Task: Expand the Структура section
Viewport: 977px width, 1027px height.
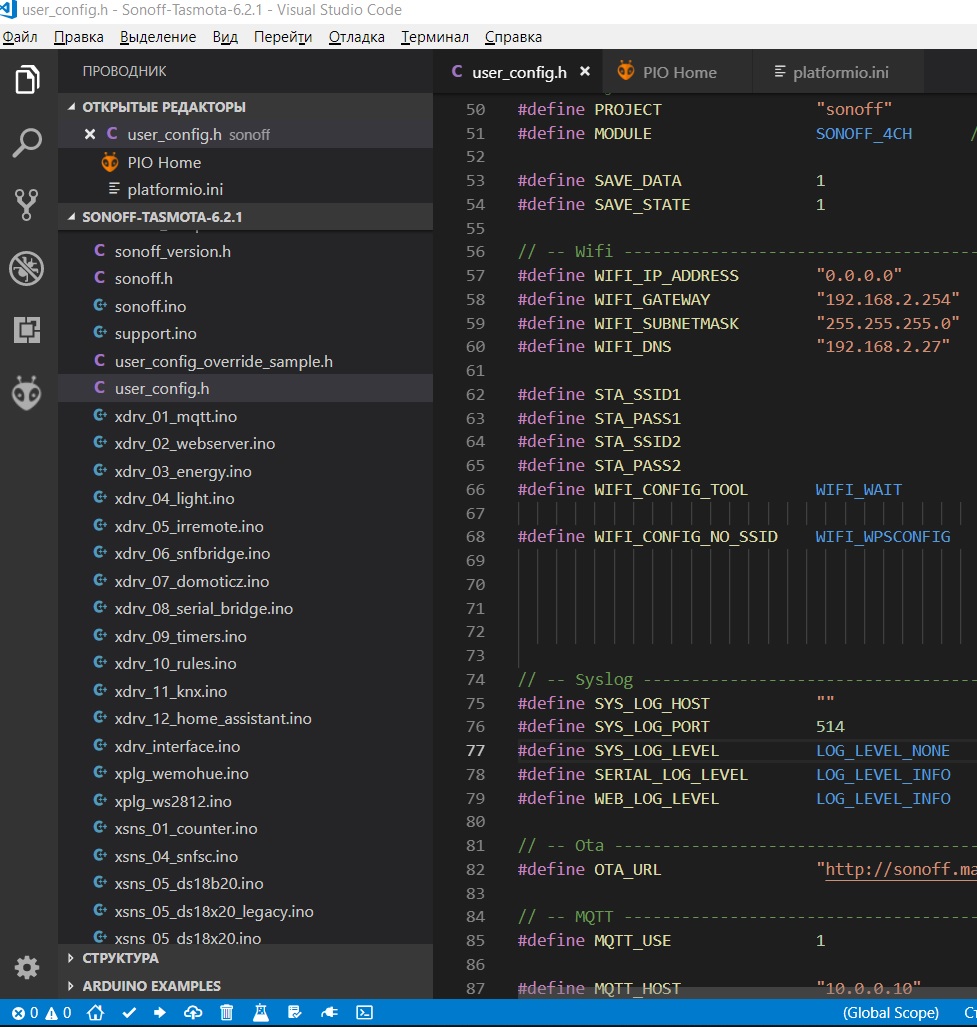Action: point(73,958)
